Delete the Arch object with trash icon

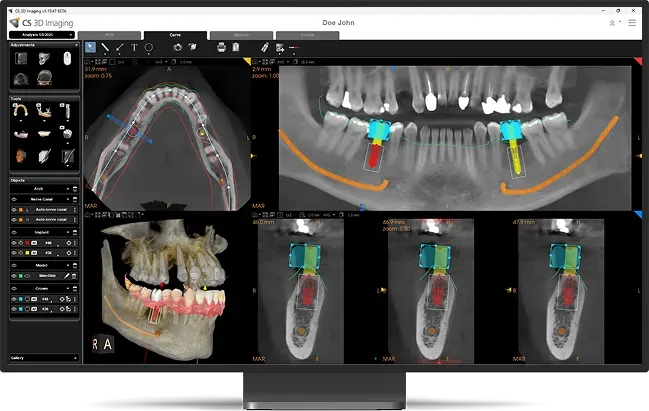[75, 189]
